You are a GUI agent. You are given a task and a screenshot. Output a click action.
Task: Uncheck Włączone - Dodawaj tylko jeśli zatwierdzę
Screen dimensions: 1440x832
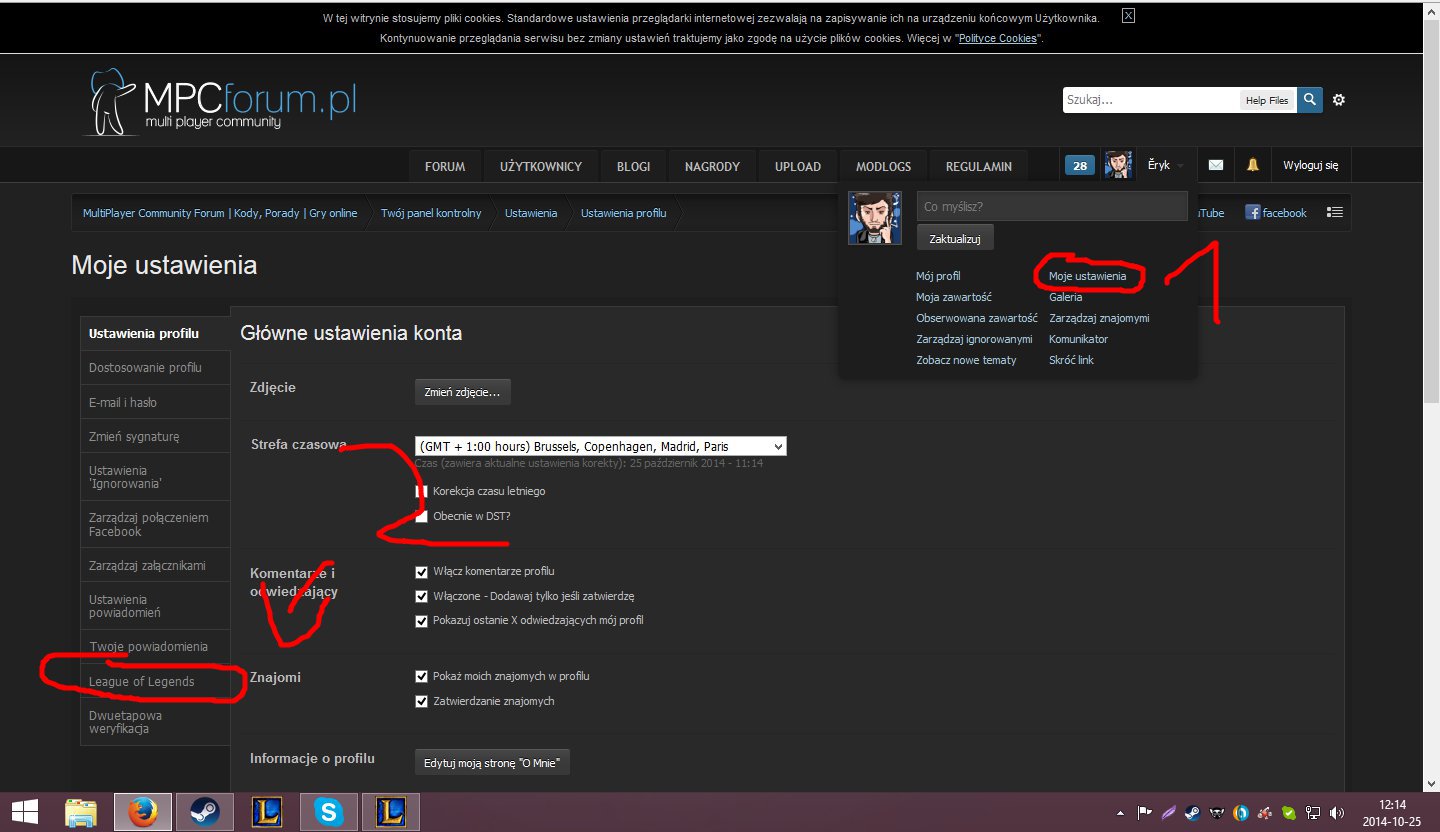point(421,596)
